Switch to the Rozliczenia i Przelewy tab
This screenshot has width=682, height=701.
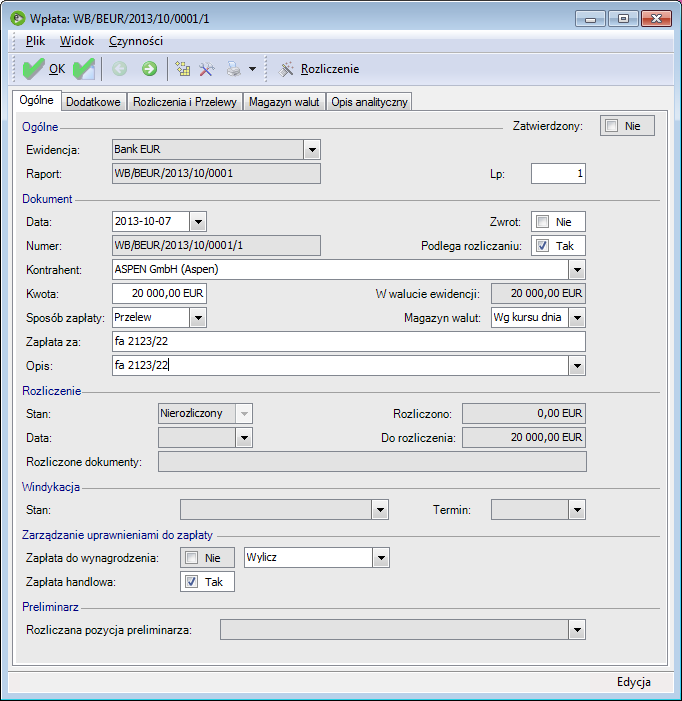click(x=185, y=102)
